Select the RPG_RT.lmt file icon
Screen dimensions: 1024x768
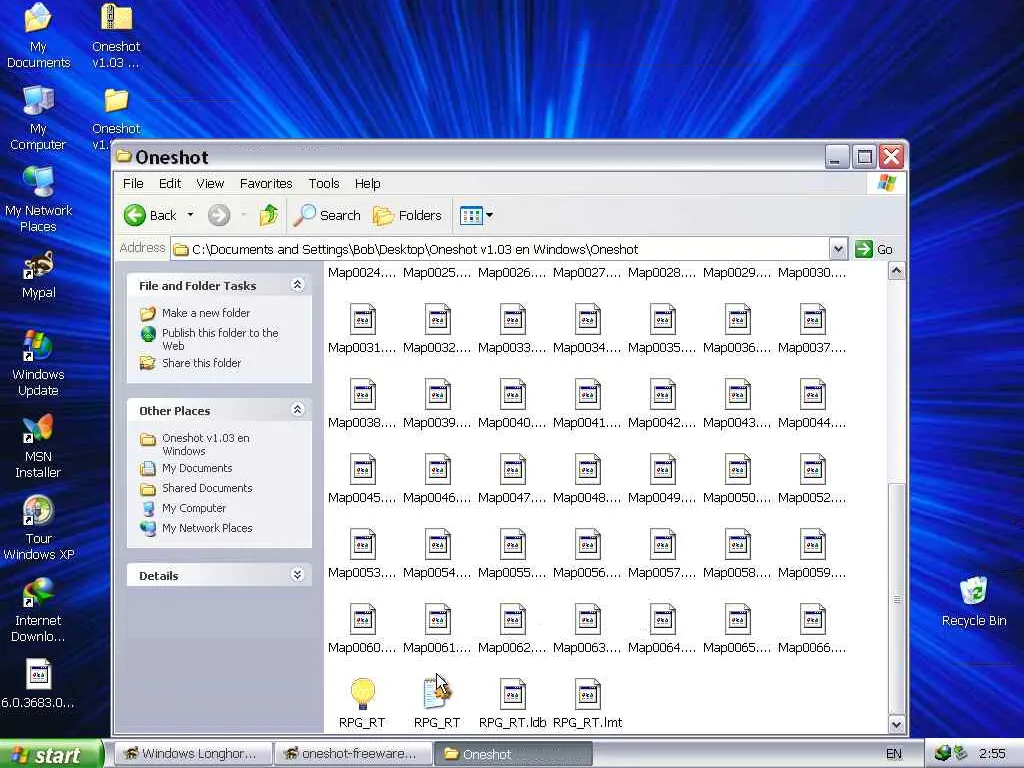(588, 694)
